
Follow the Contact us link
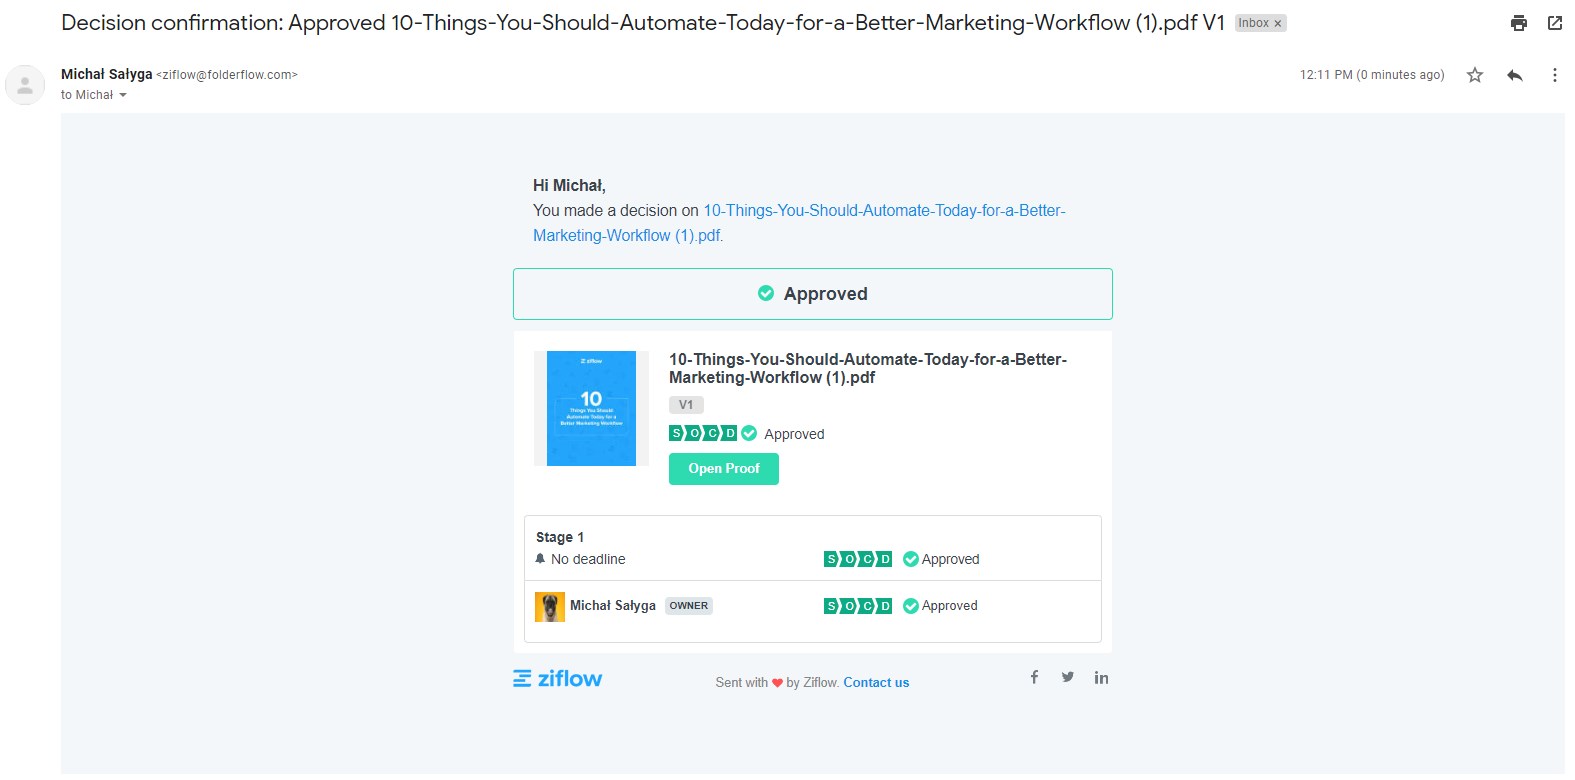[x=876, y=683]
